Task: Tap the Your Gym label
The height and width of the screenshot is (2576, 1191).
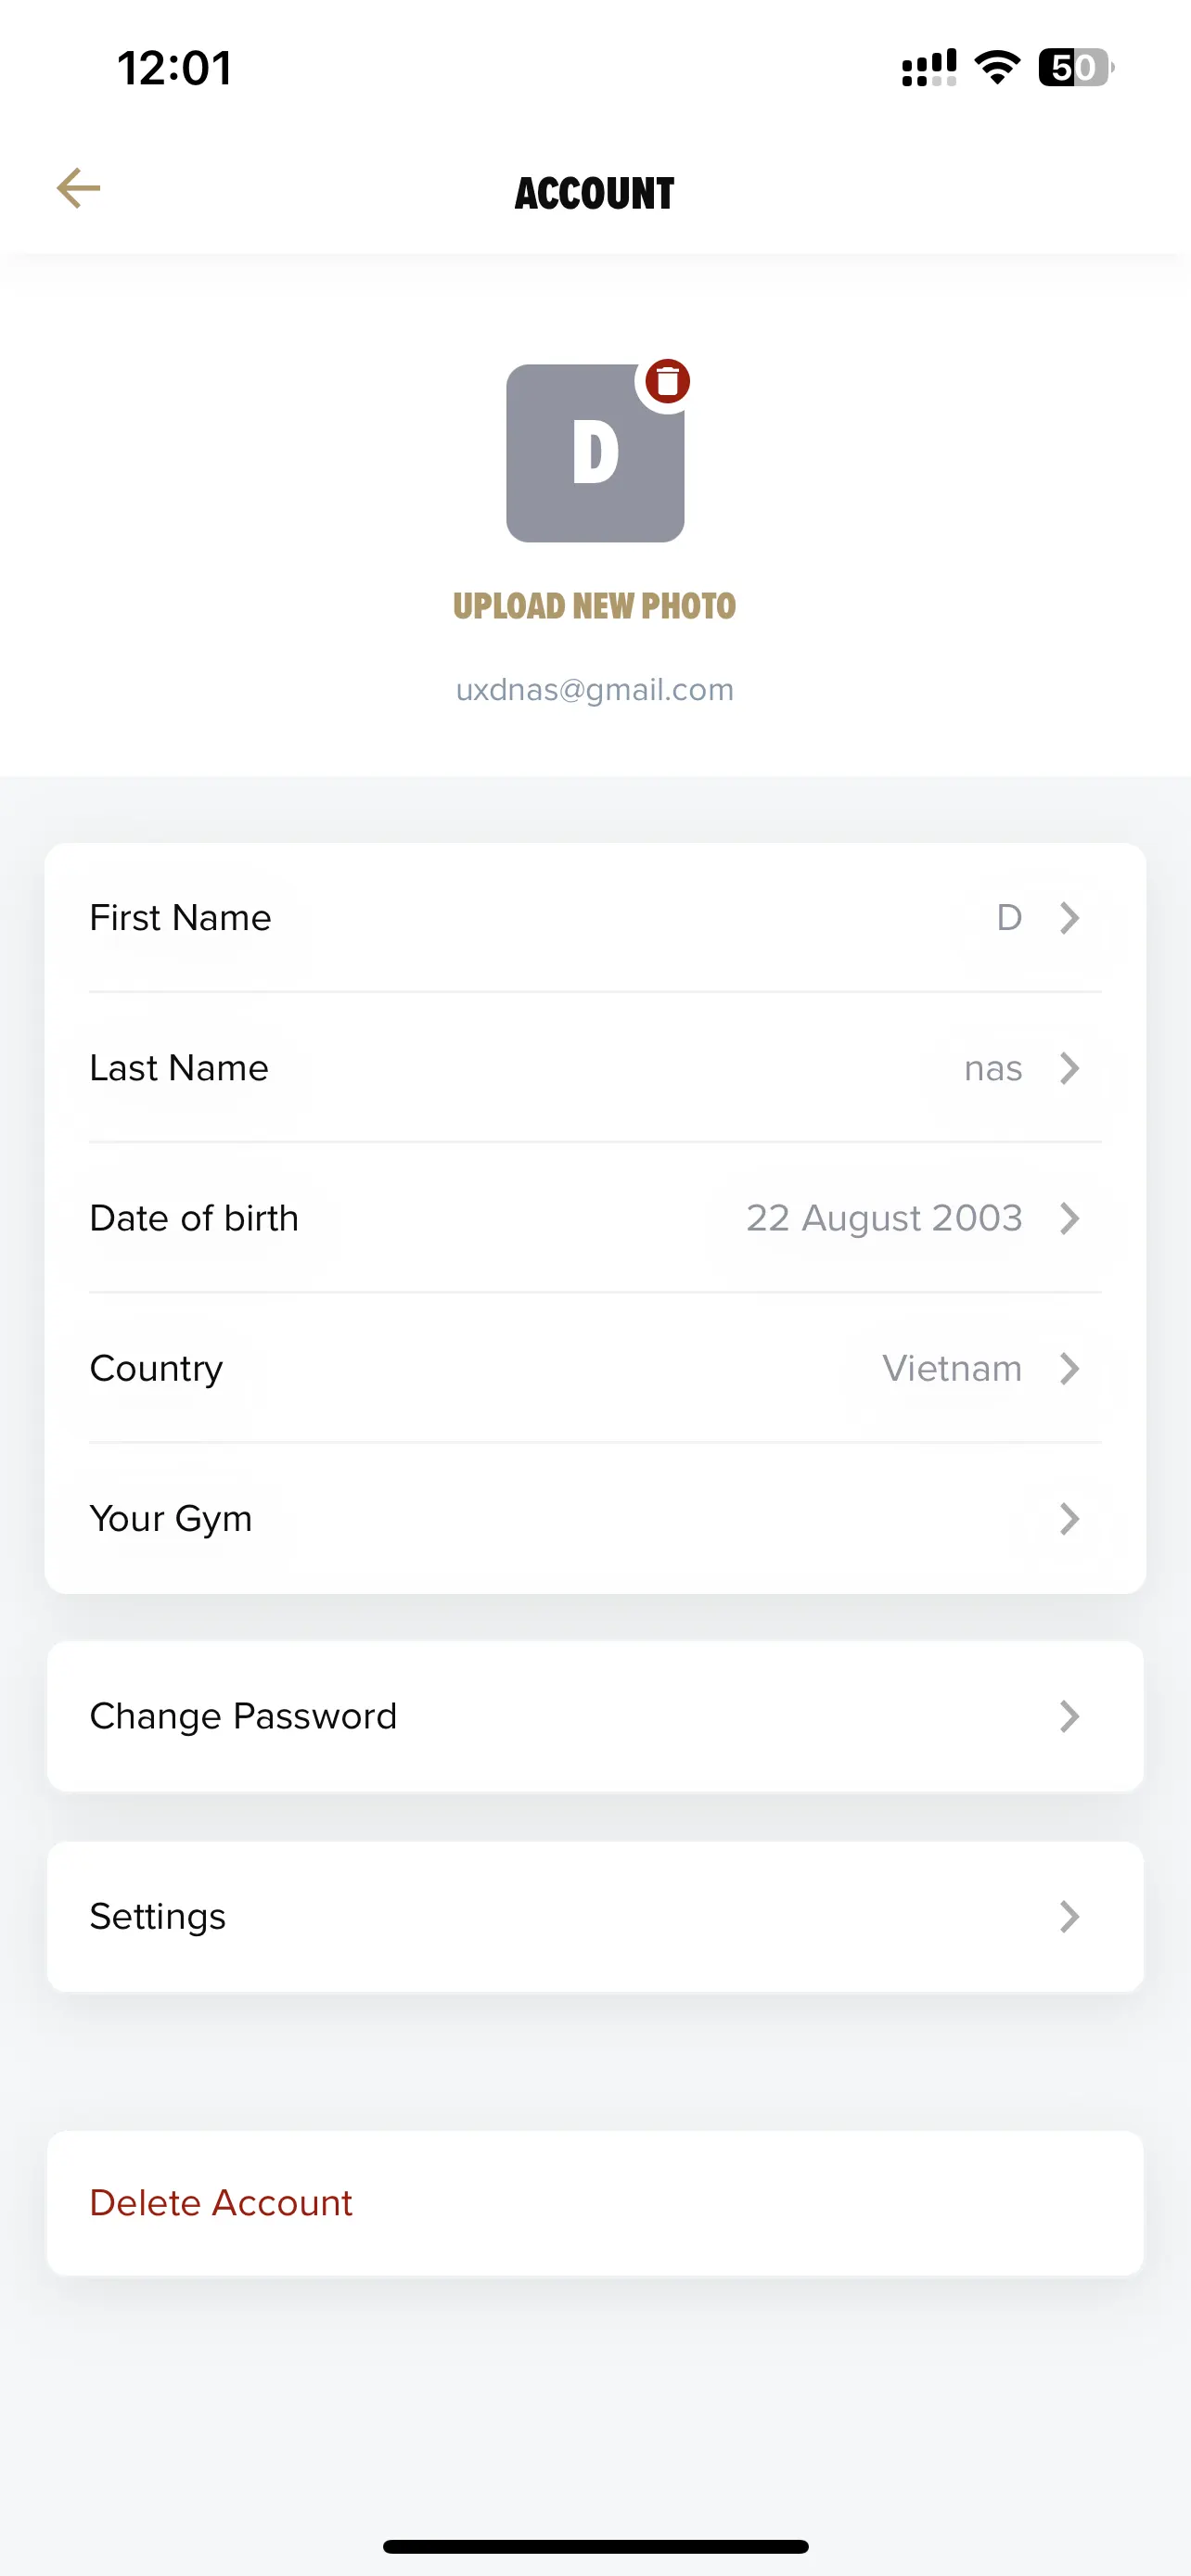Action: pos(171,1519)
